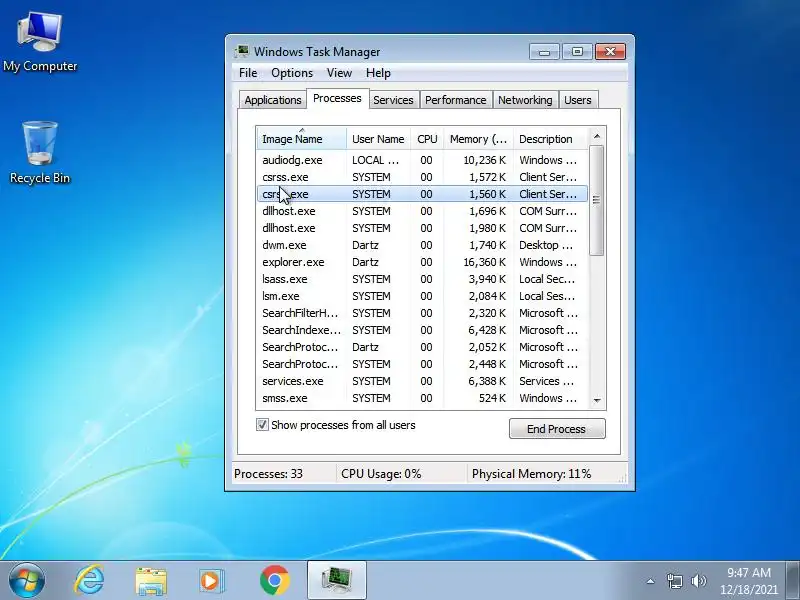Select the Processes tab
This screenshot has height=600, width=800.
(x=337, y=98)
